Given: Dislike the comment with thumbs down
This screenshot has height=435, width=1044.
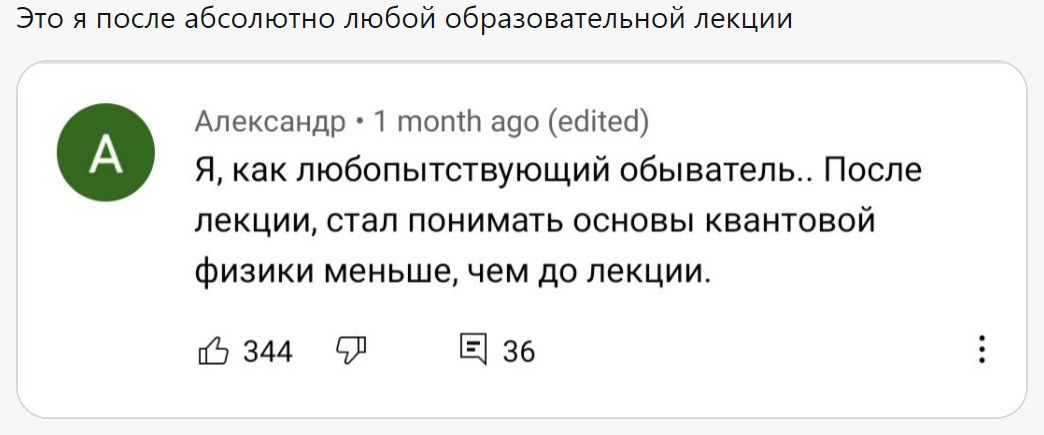Looking at the screenshot, I should [x=351, y=349].
